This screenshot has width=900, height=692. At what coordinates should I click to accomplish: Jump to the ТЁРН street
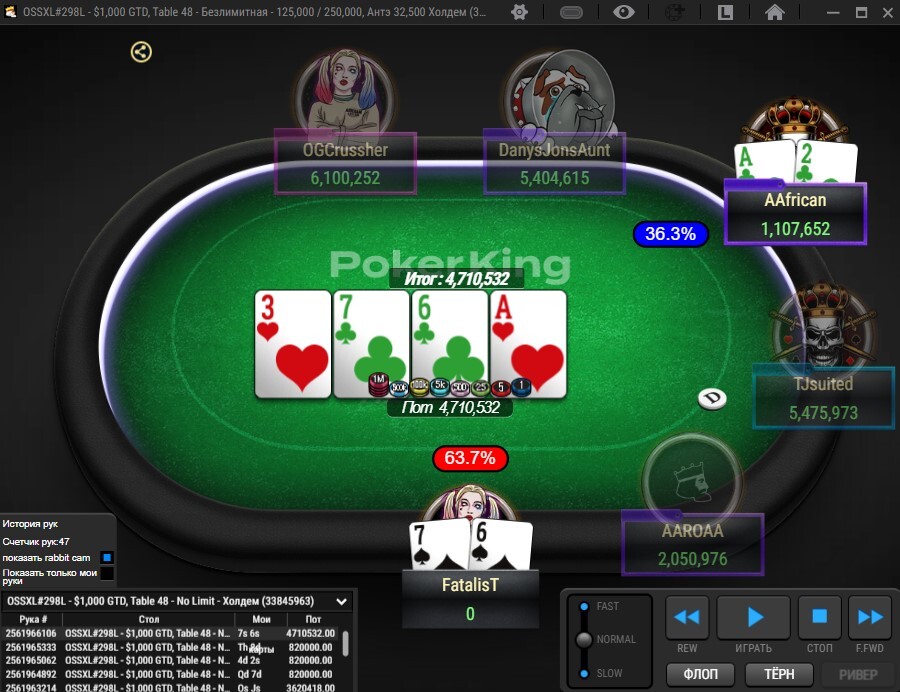click(779, 674)
